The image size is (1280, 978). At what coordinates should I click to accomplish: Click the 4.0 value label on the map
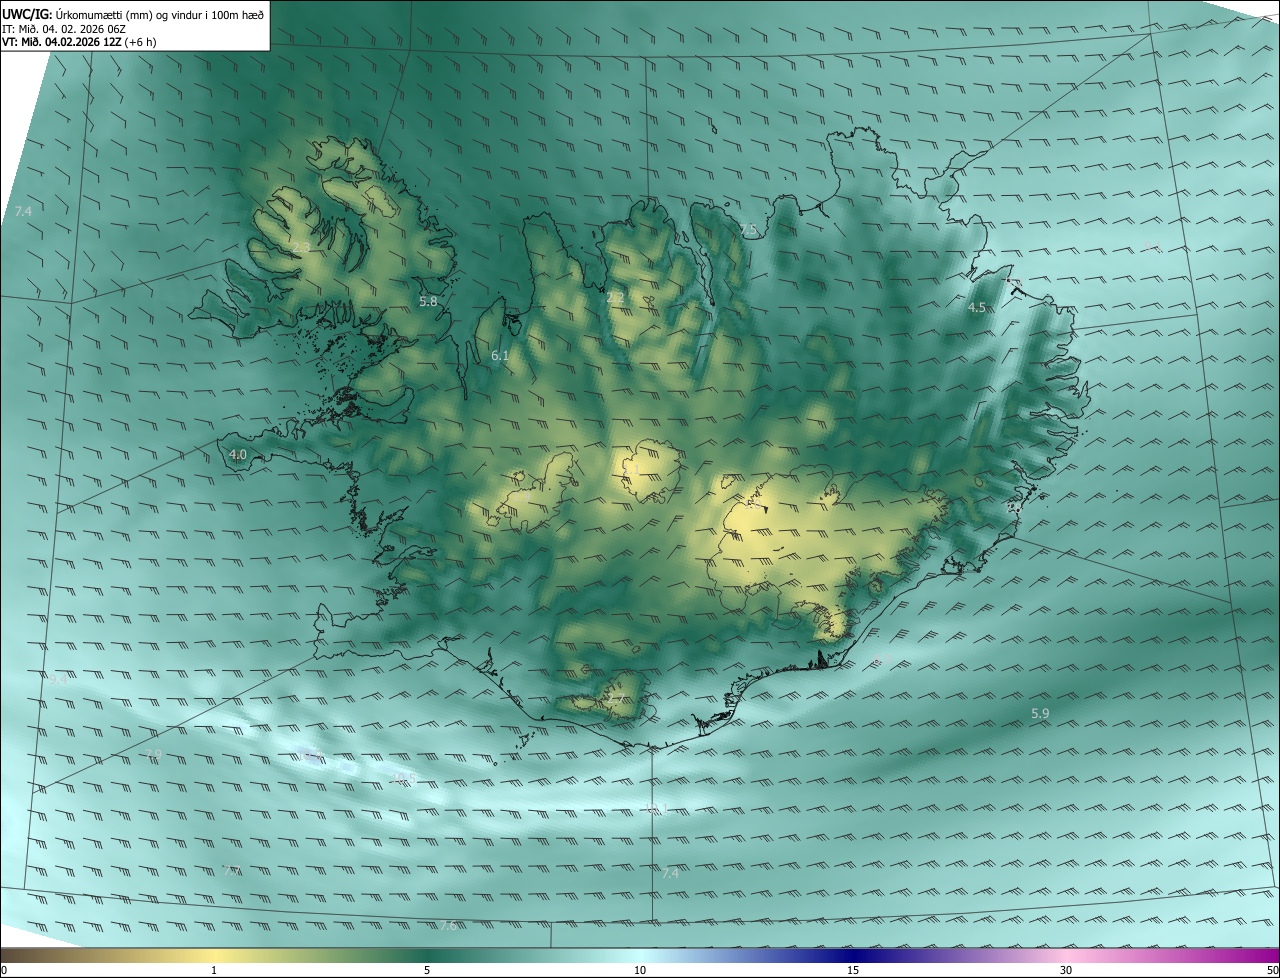tap(238, 454)
